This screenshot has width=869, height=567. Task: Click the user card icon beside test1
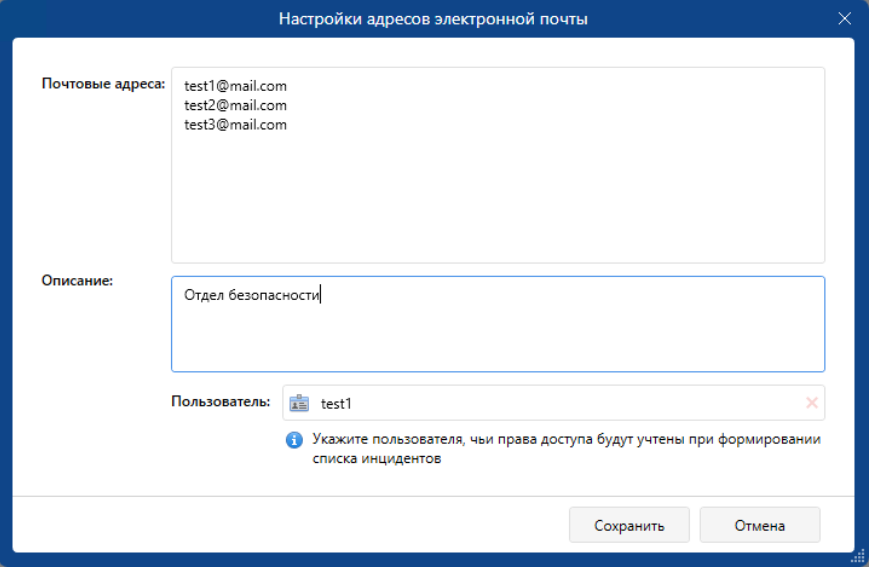tap(299, 403)
